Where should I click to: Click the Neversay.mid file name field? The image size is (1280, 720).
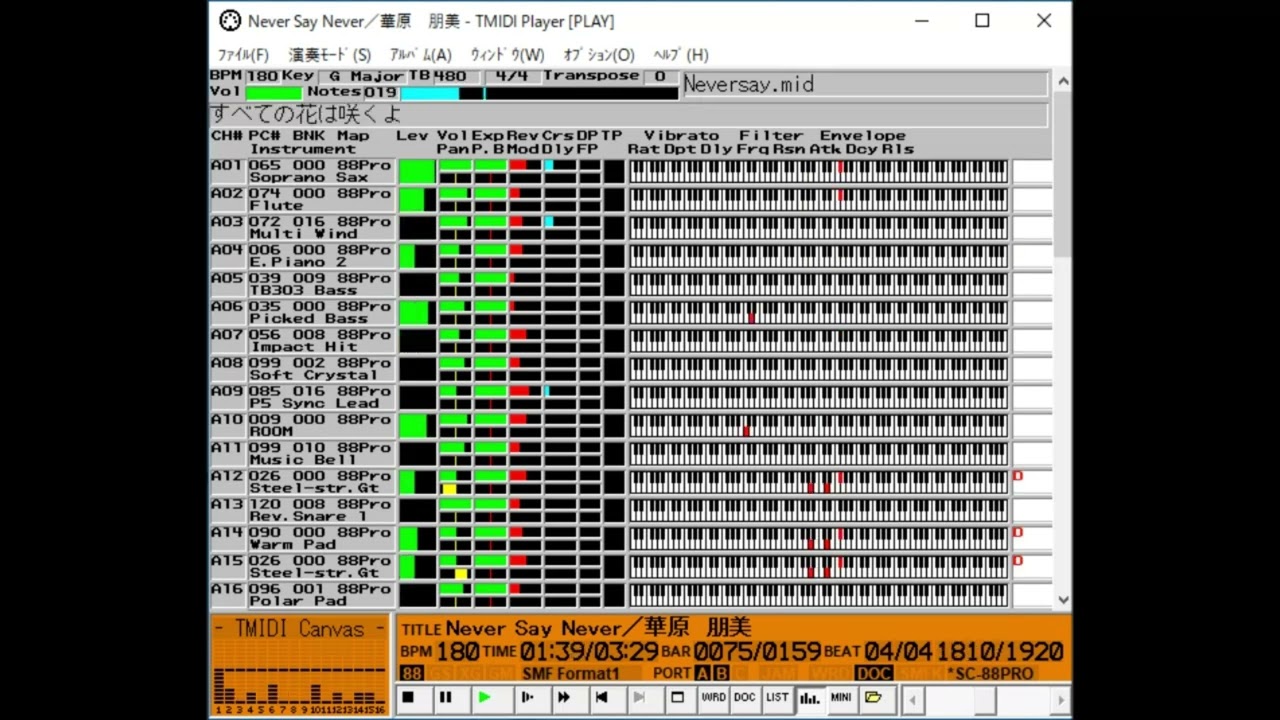864,84
